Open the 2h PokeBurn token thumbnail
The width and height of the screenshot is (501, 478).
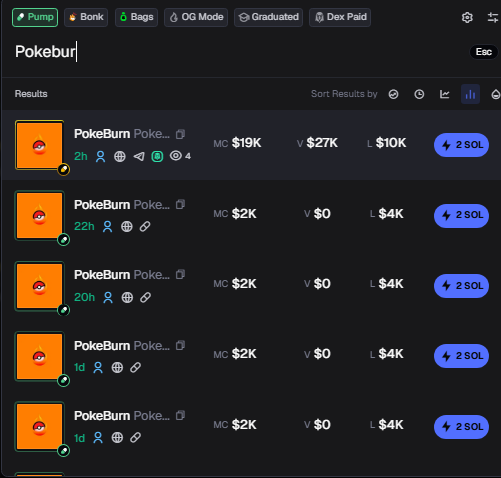(x=40, y=145)
